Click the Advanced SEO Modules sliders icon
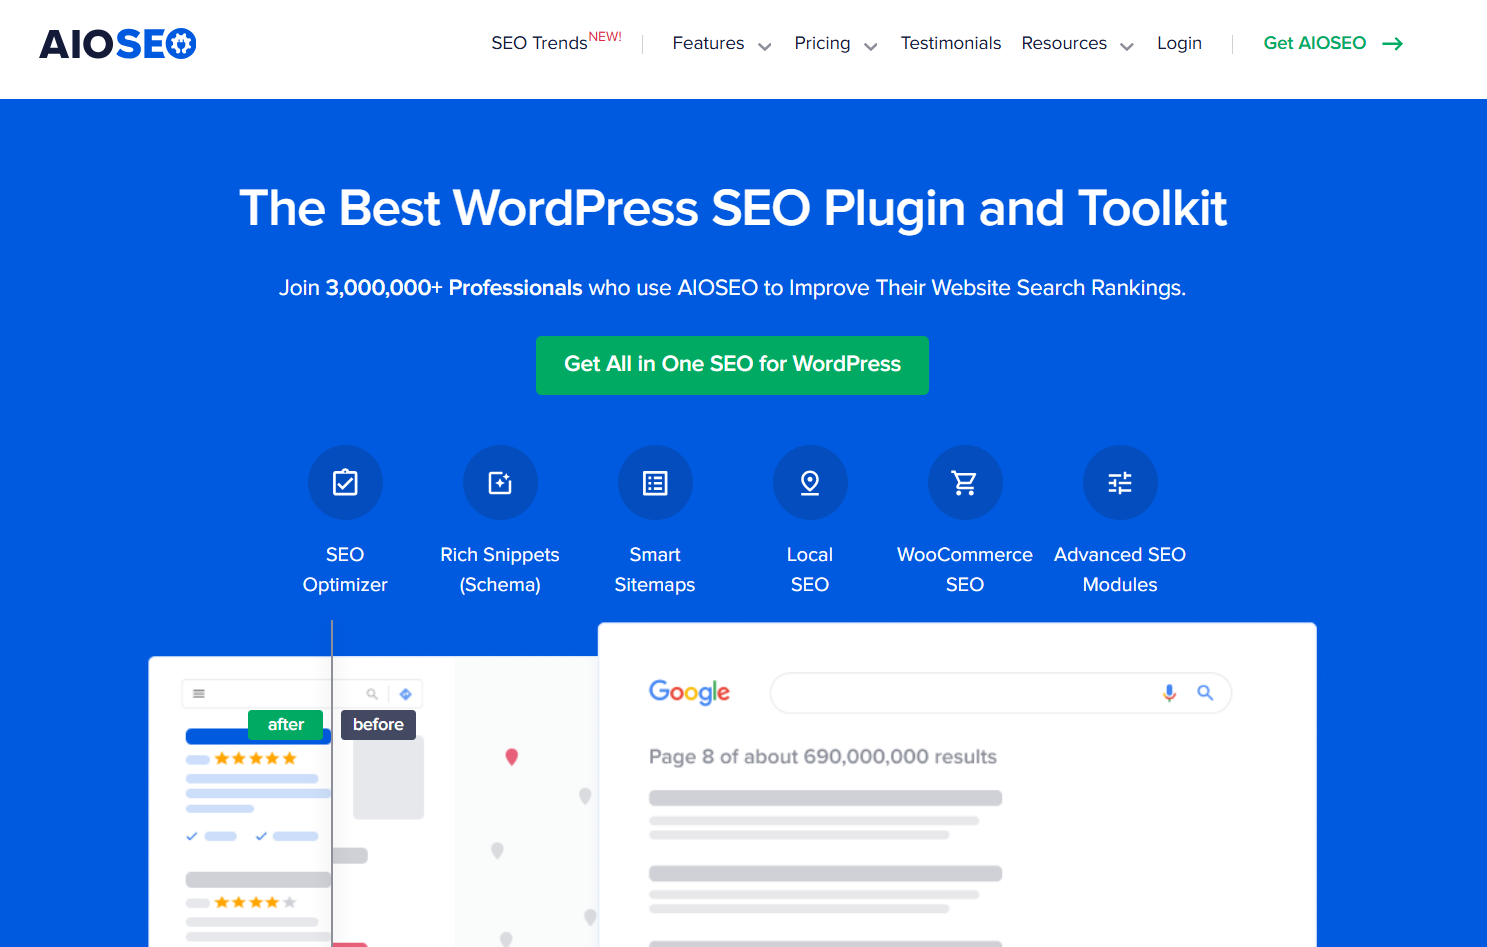The height and width of the screenshot is (947, 1487). [x=1120, y=483]
